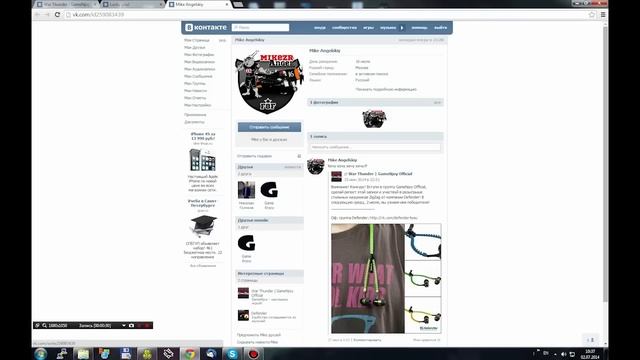Click the recorder camera snapshot icon
Image resolution: width=640 pixels, height=360 pixels.
(x=131, y=325)
